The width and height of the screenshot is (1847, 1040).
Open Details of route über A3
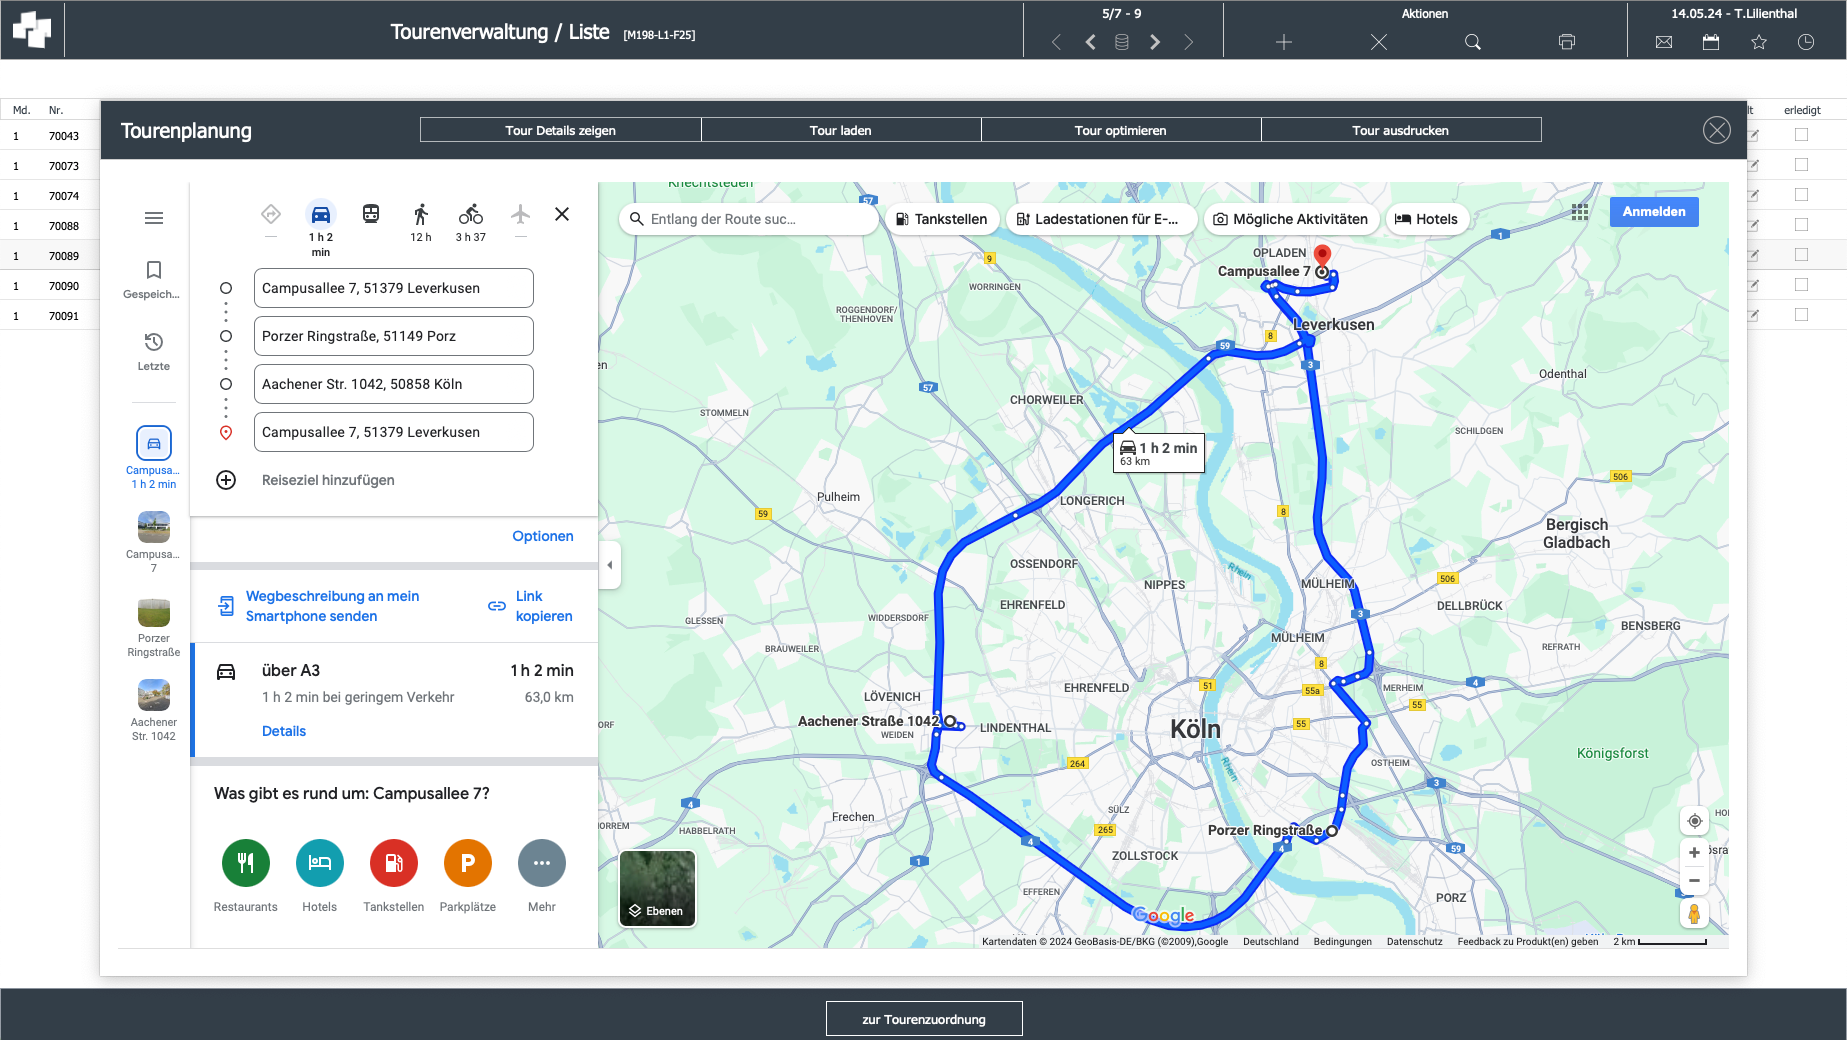coord(284,731)
